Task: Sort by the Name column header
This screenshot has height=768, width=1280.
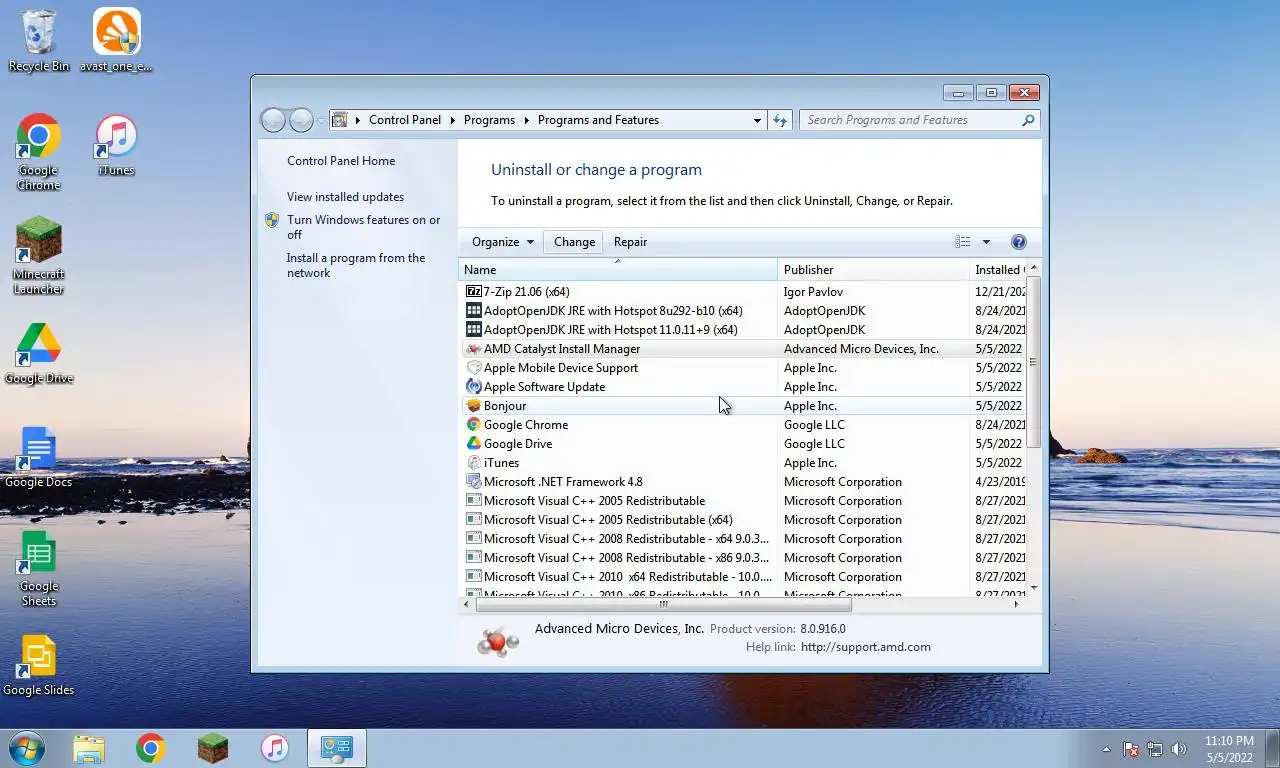Action: pos(618,270)
